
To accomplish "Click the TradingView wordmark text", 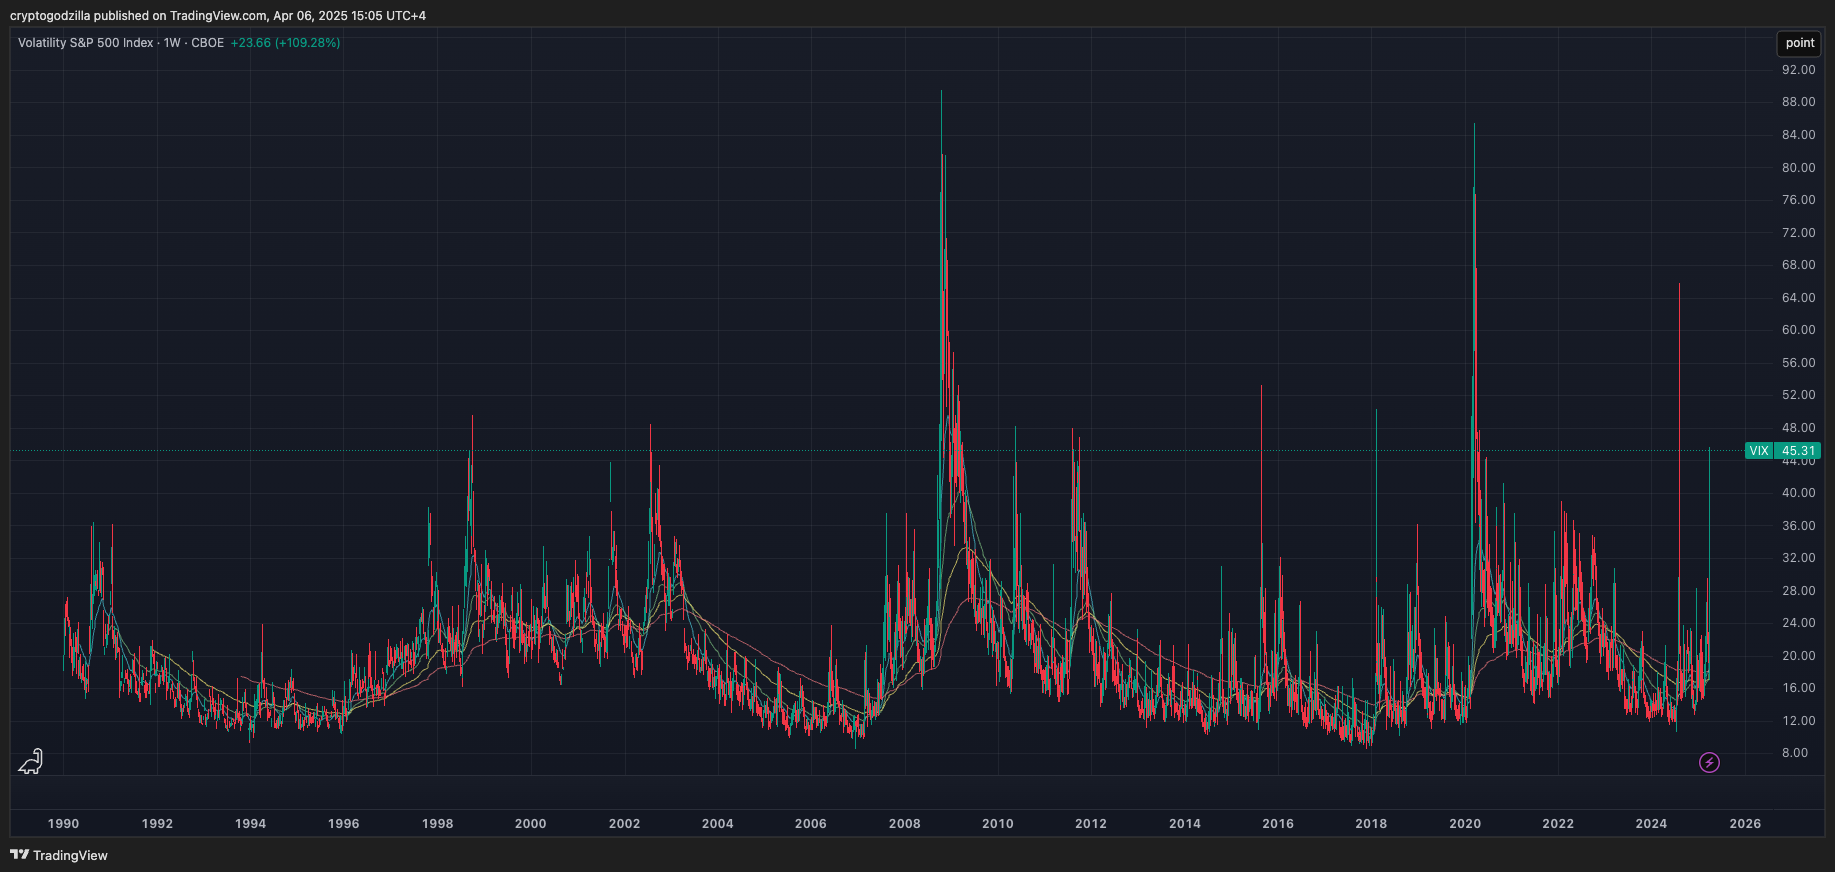I will [70, 855].
